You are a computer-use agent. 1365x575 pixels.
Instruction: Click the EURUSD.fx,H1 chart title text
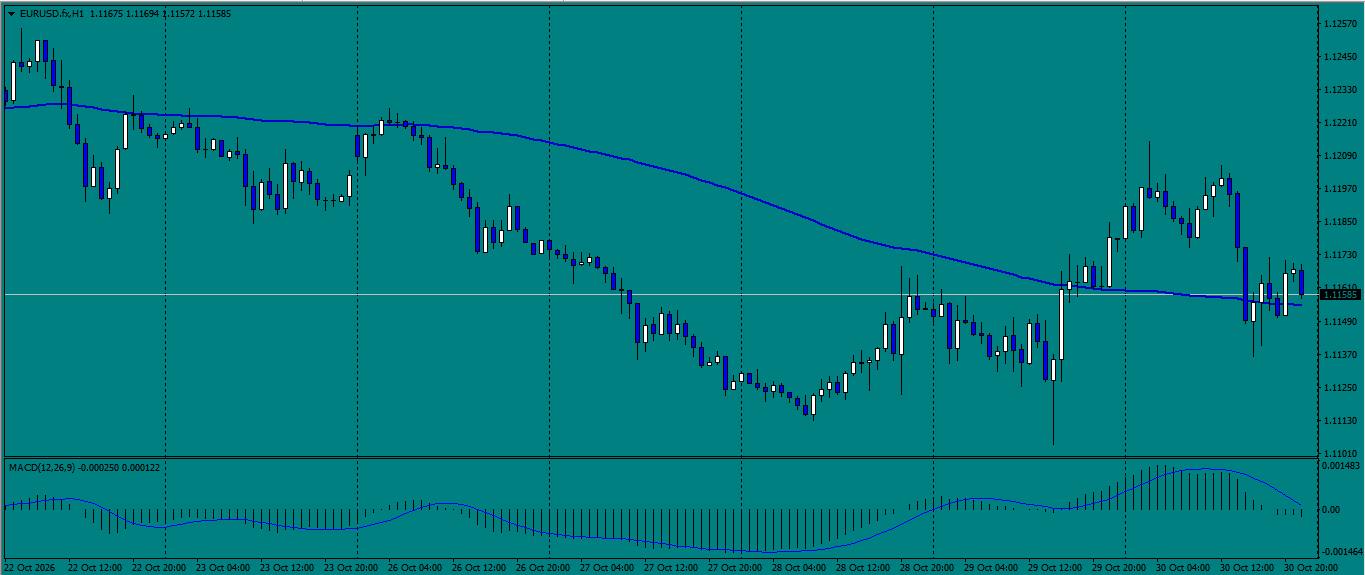[51, 14]
